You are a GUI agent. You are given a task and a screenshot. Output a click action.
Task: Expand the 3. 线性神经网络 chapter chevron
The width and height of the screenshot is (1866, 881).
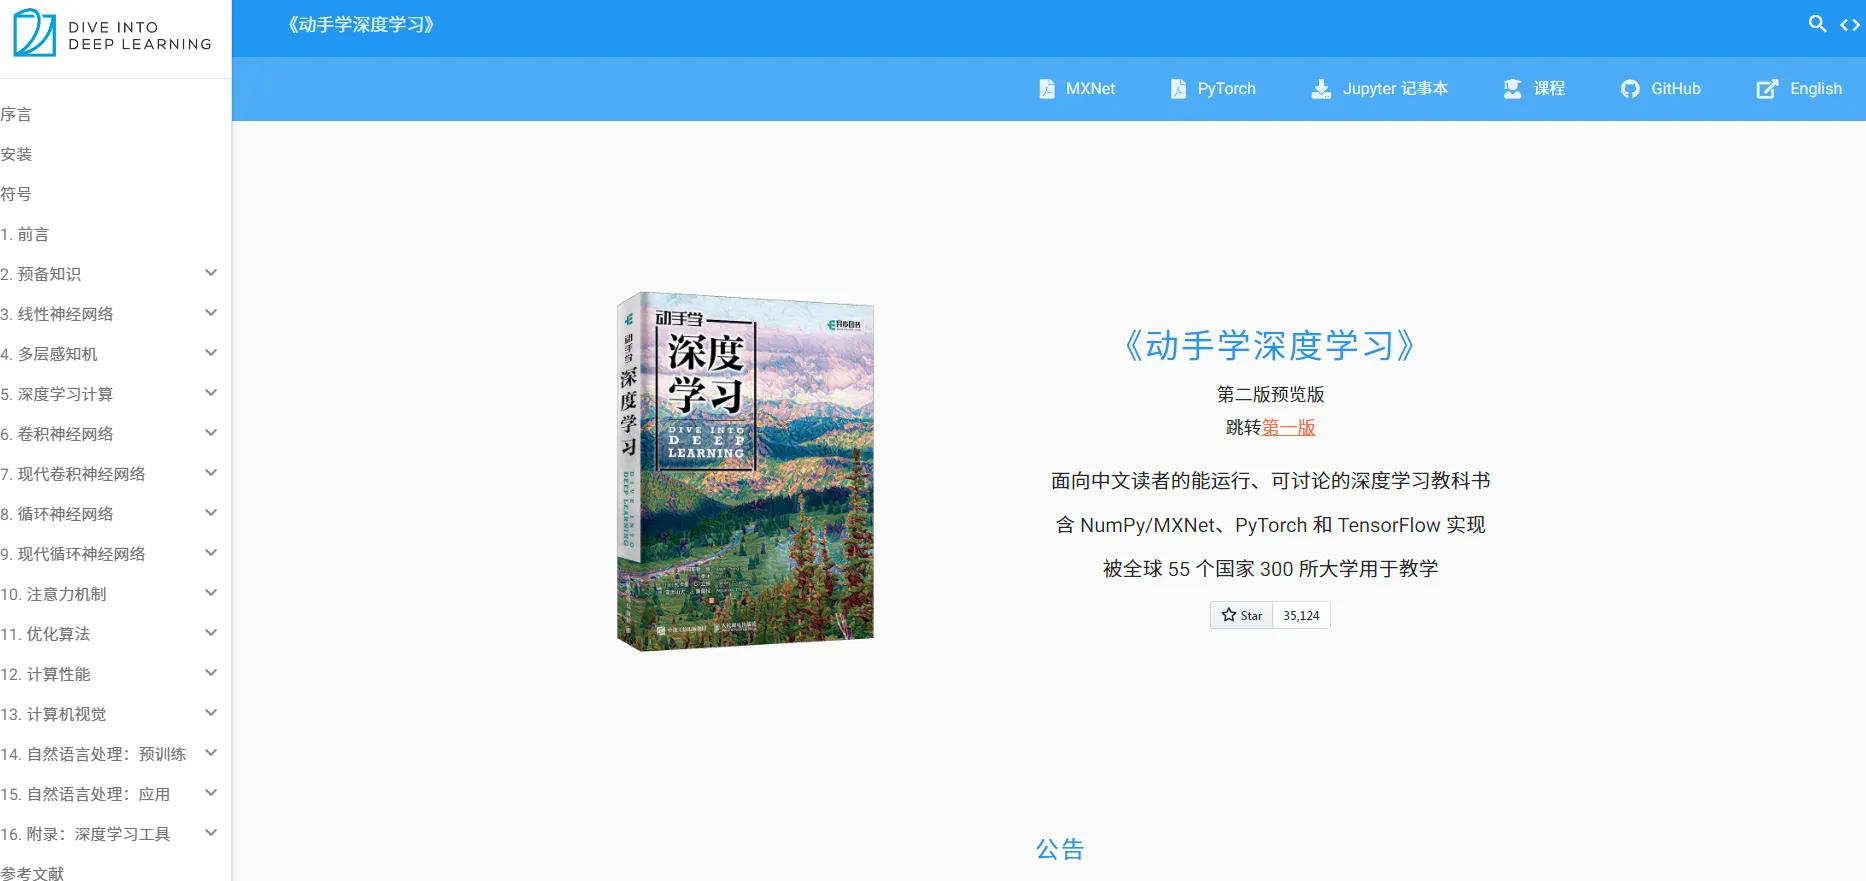211,313
